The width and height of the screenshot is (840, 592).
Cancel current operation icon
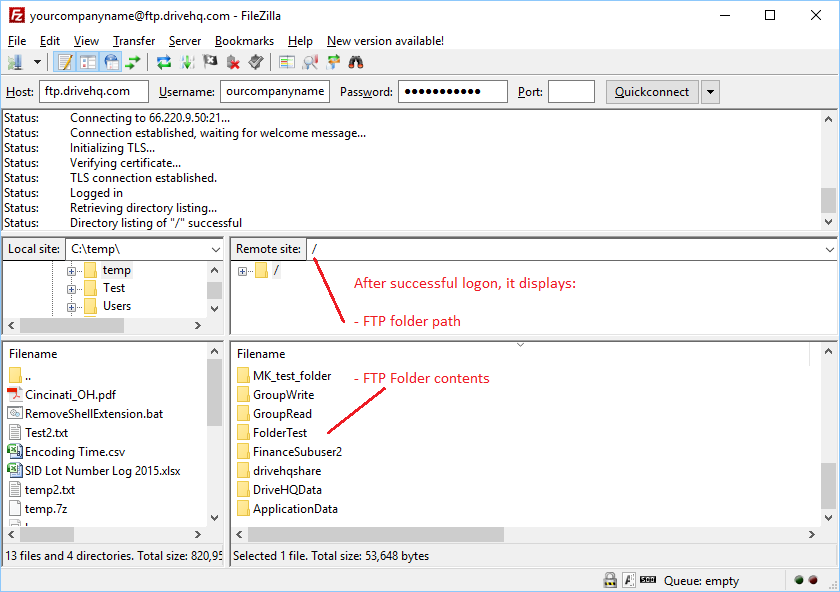(x=210, y=62)
